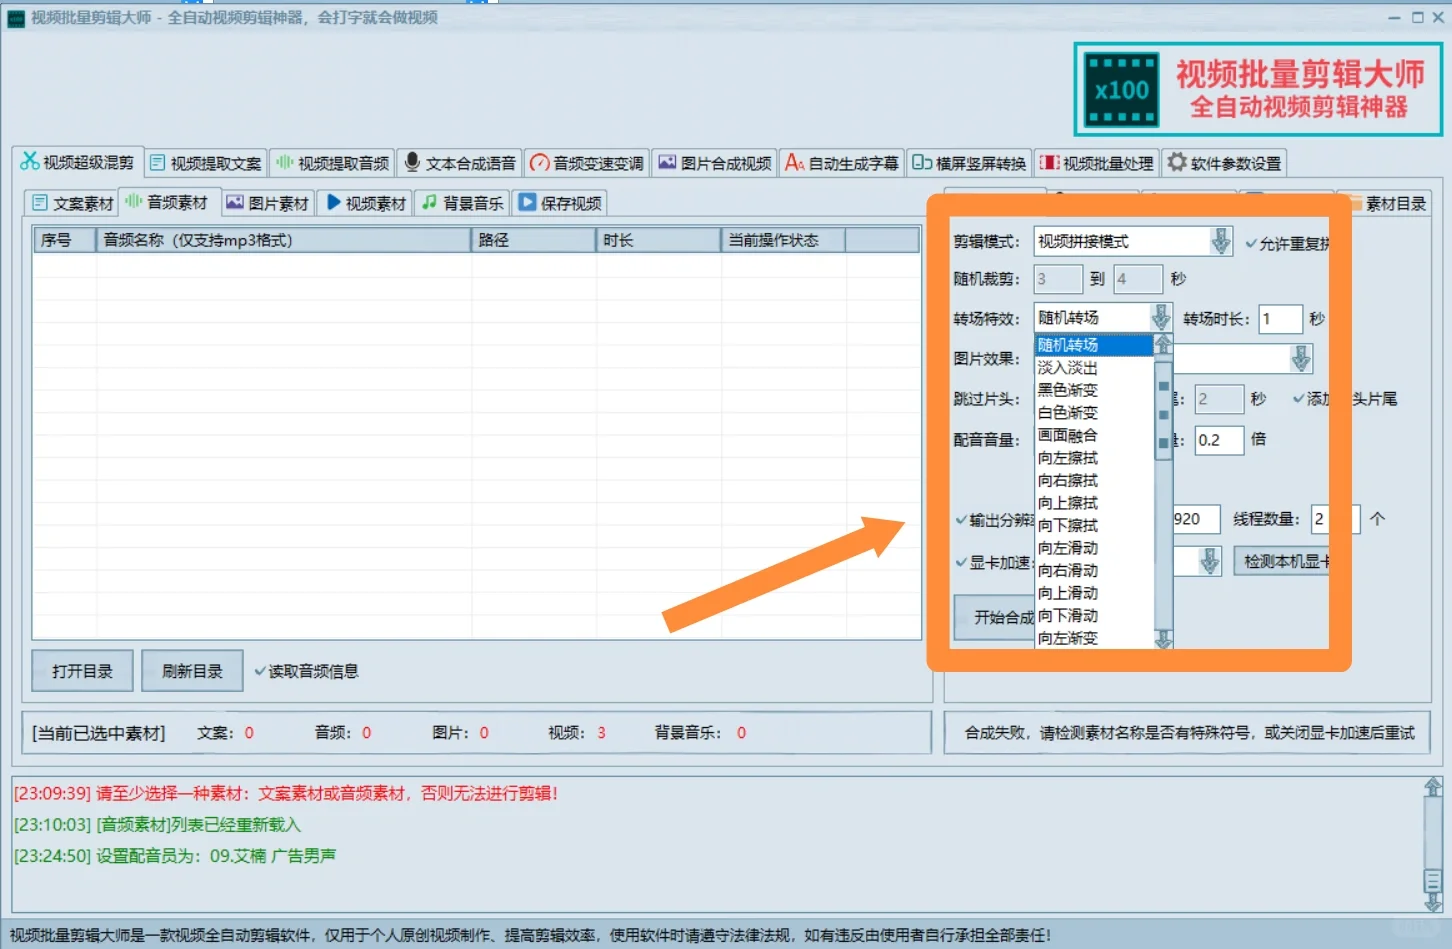Click the 刷新目录 button

click(192, 671)
